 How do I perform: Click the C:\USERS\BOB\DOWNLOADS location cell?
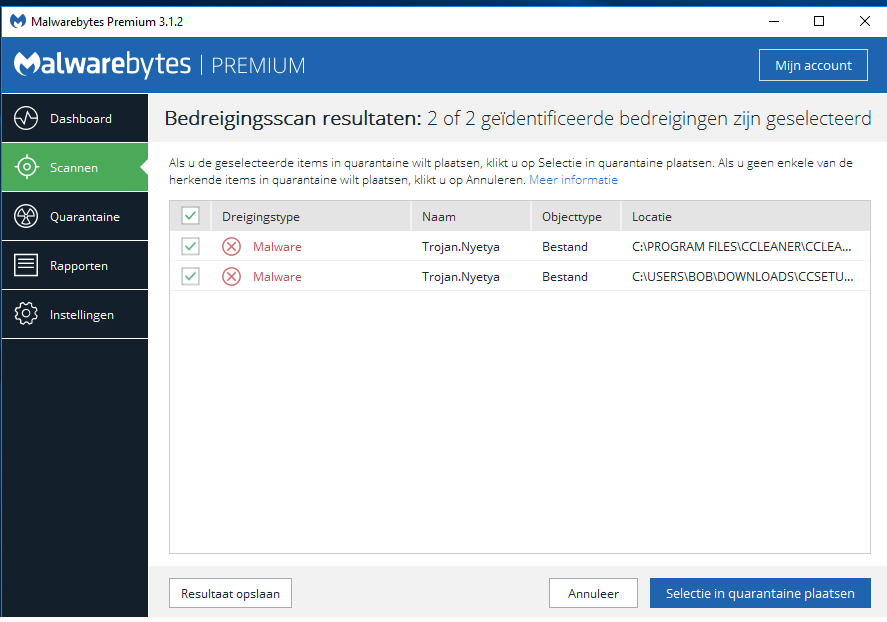pyautogui.click(x=743, y=277)
